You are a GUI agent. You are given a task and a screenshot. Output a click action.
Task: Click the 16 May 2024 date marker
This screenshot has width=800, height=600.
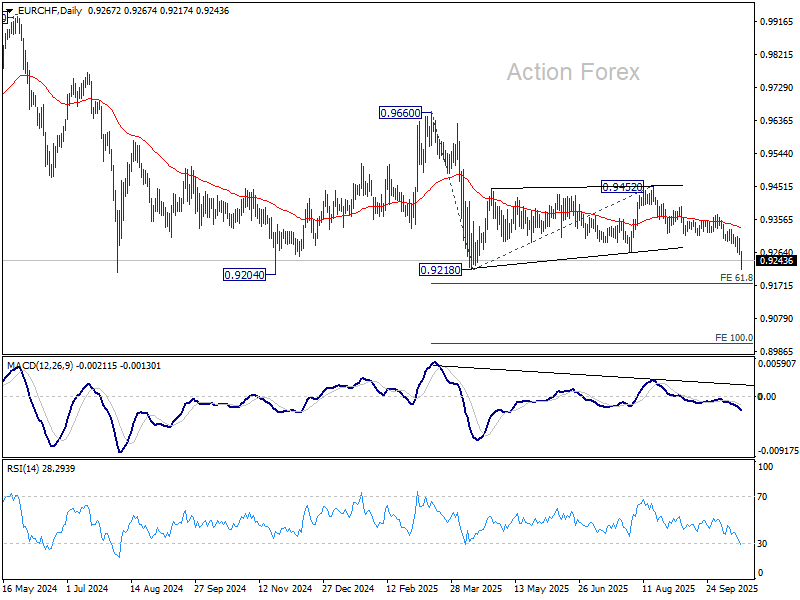(30, 588)
